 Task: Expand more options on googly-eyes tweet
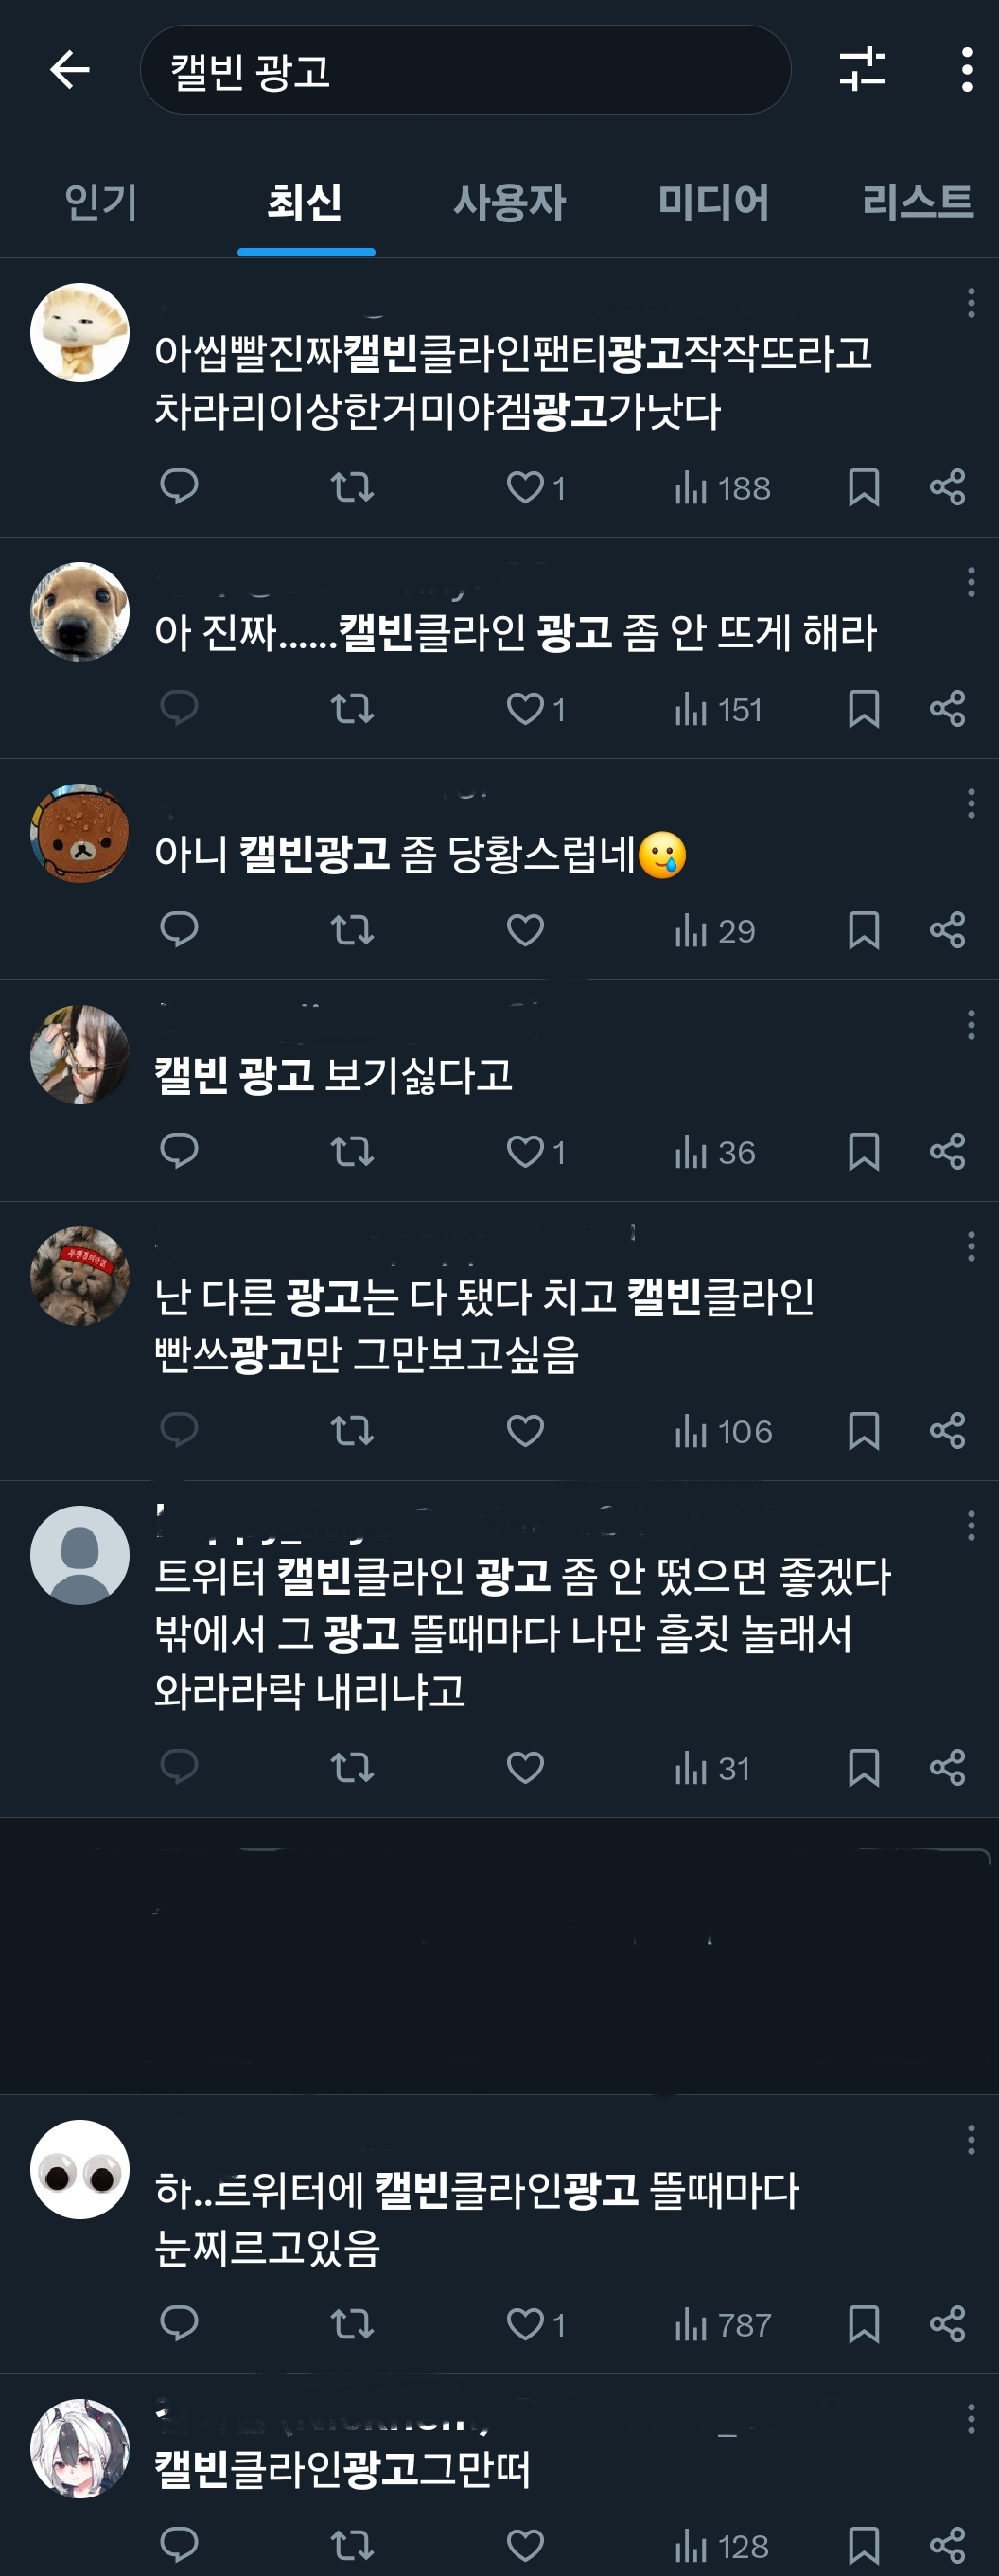tap(970, 2140)
